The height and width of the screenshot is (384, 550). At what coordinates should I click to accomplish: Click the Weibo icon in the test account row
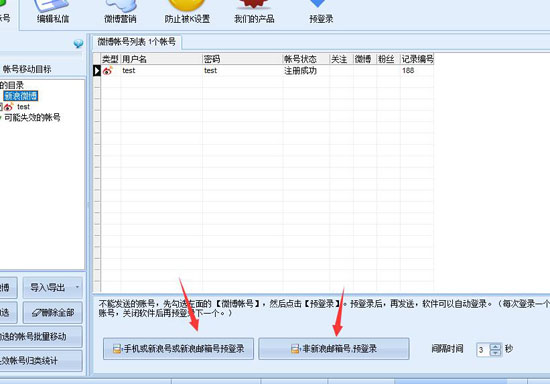(108, 70)
